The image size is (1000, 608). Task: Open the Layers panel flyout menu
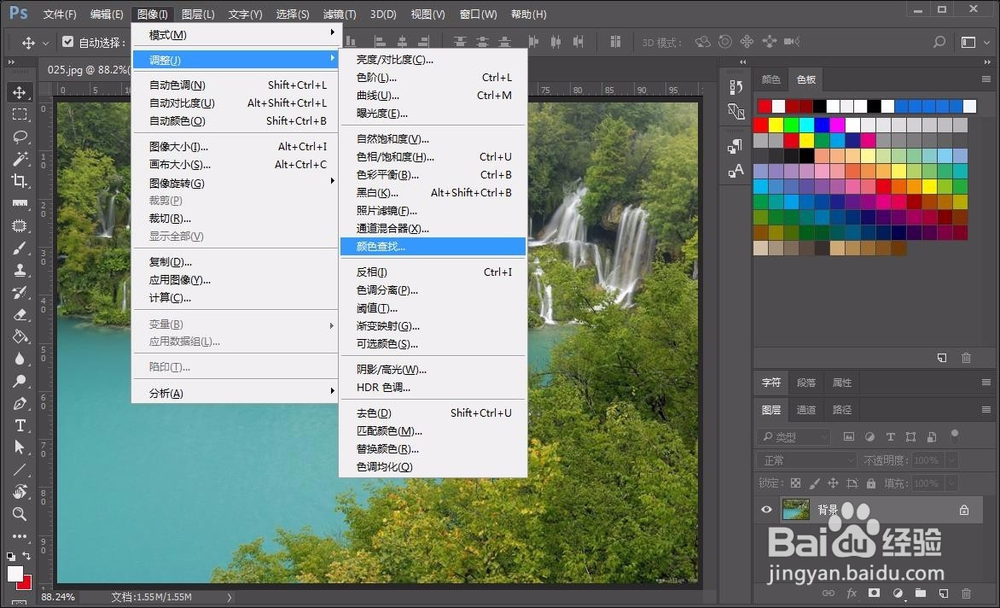pyautogui.click(x=986, y=410)
